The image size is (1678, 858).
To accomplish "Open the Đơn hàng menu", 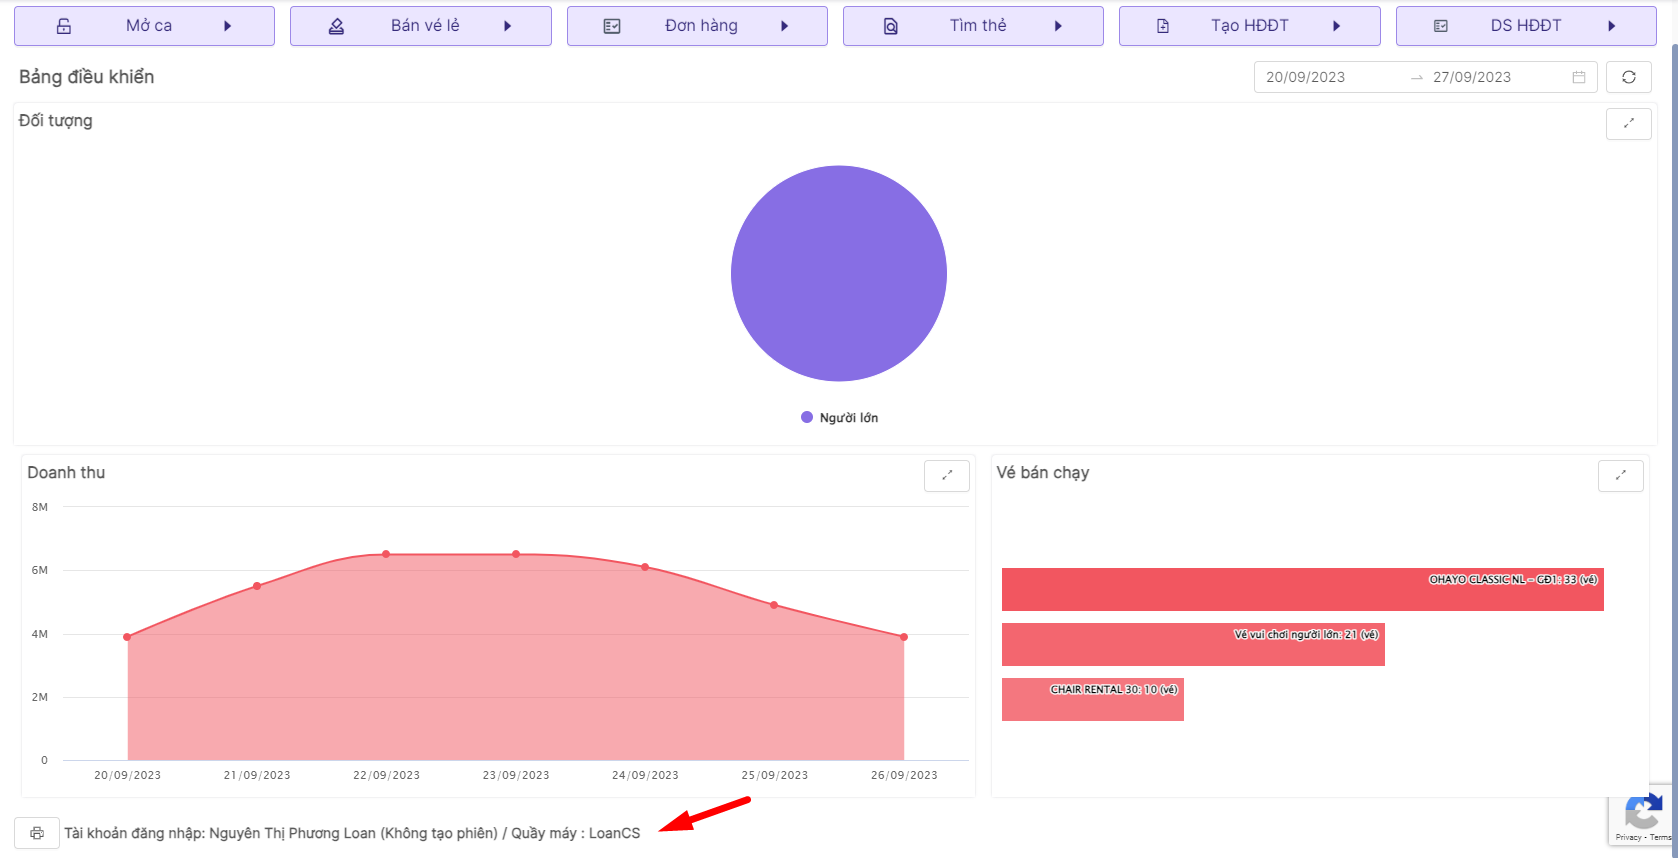I will click(784, 26).
